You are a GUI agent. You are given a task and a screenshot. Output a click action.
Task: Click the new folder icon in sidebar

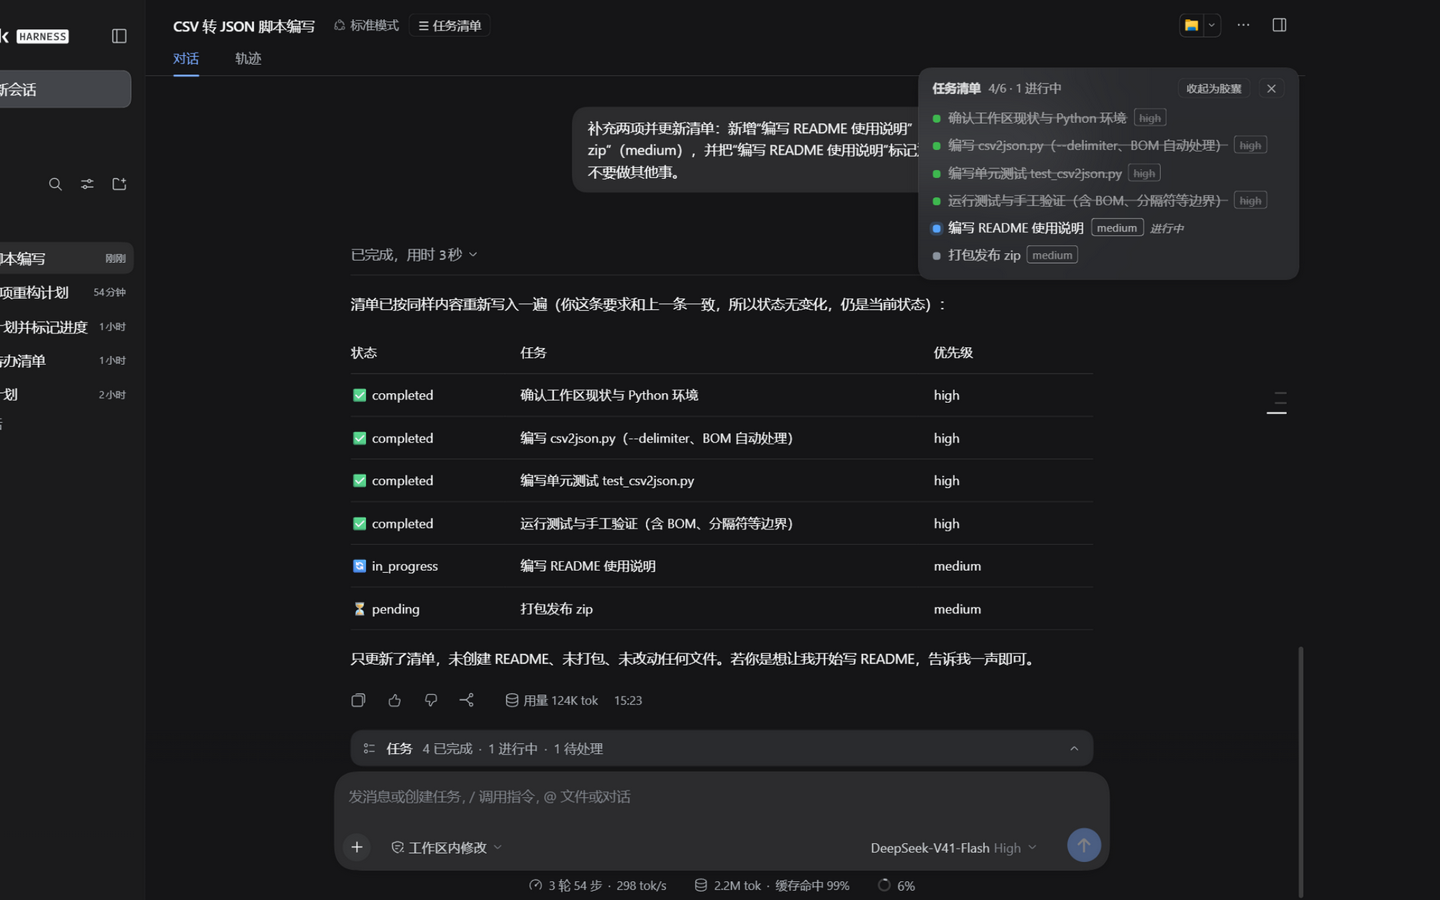[119, 184]
